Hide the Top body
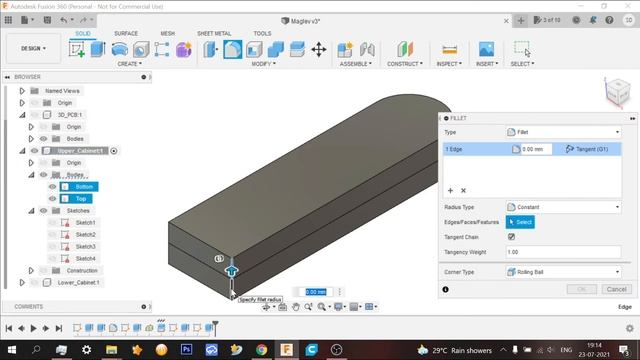This screenshot has height=360, width=640. click(x=52, y=199)
